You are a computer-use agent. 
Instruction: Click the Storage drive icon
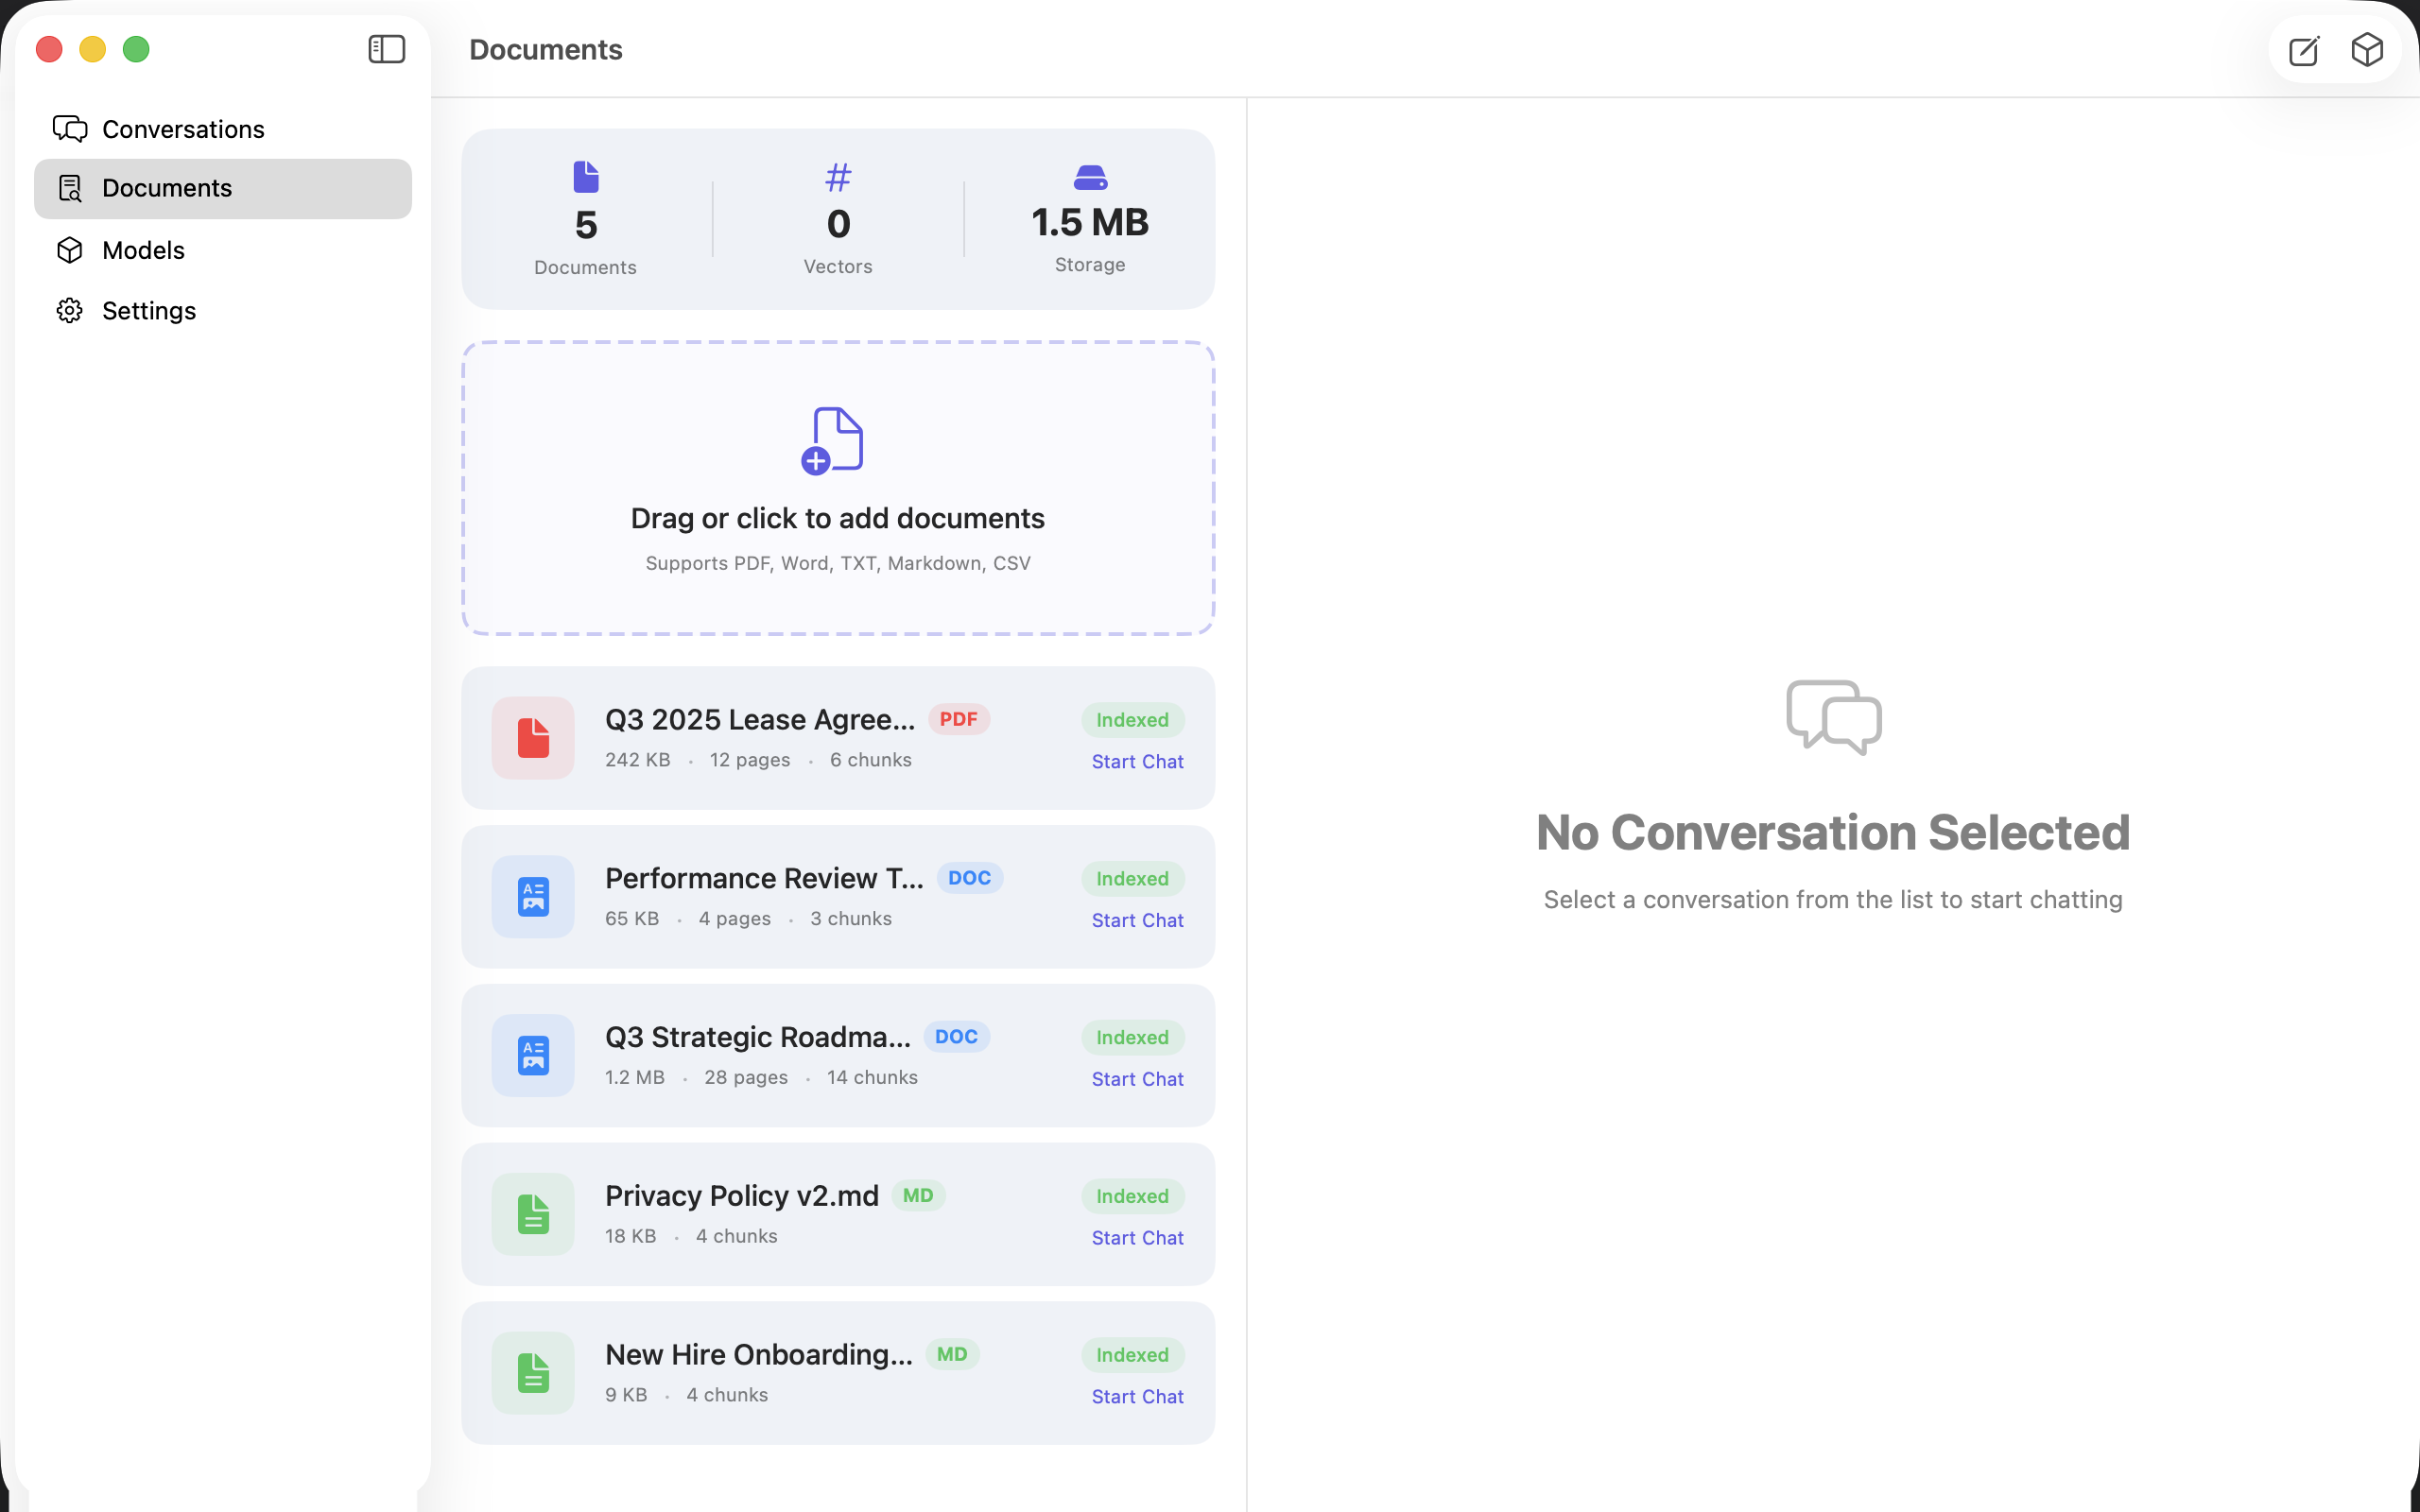click(1090, 177)
